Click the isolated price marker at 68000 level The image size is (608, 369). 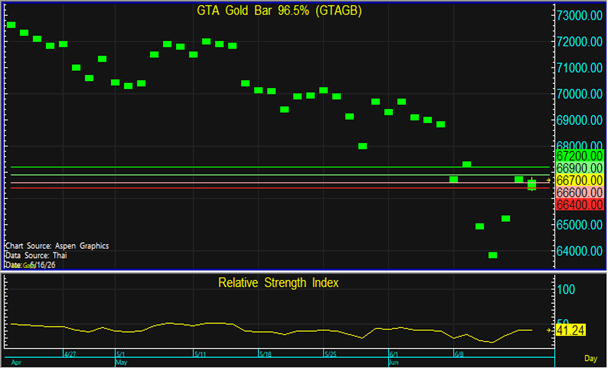363,146
